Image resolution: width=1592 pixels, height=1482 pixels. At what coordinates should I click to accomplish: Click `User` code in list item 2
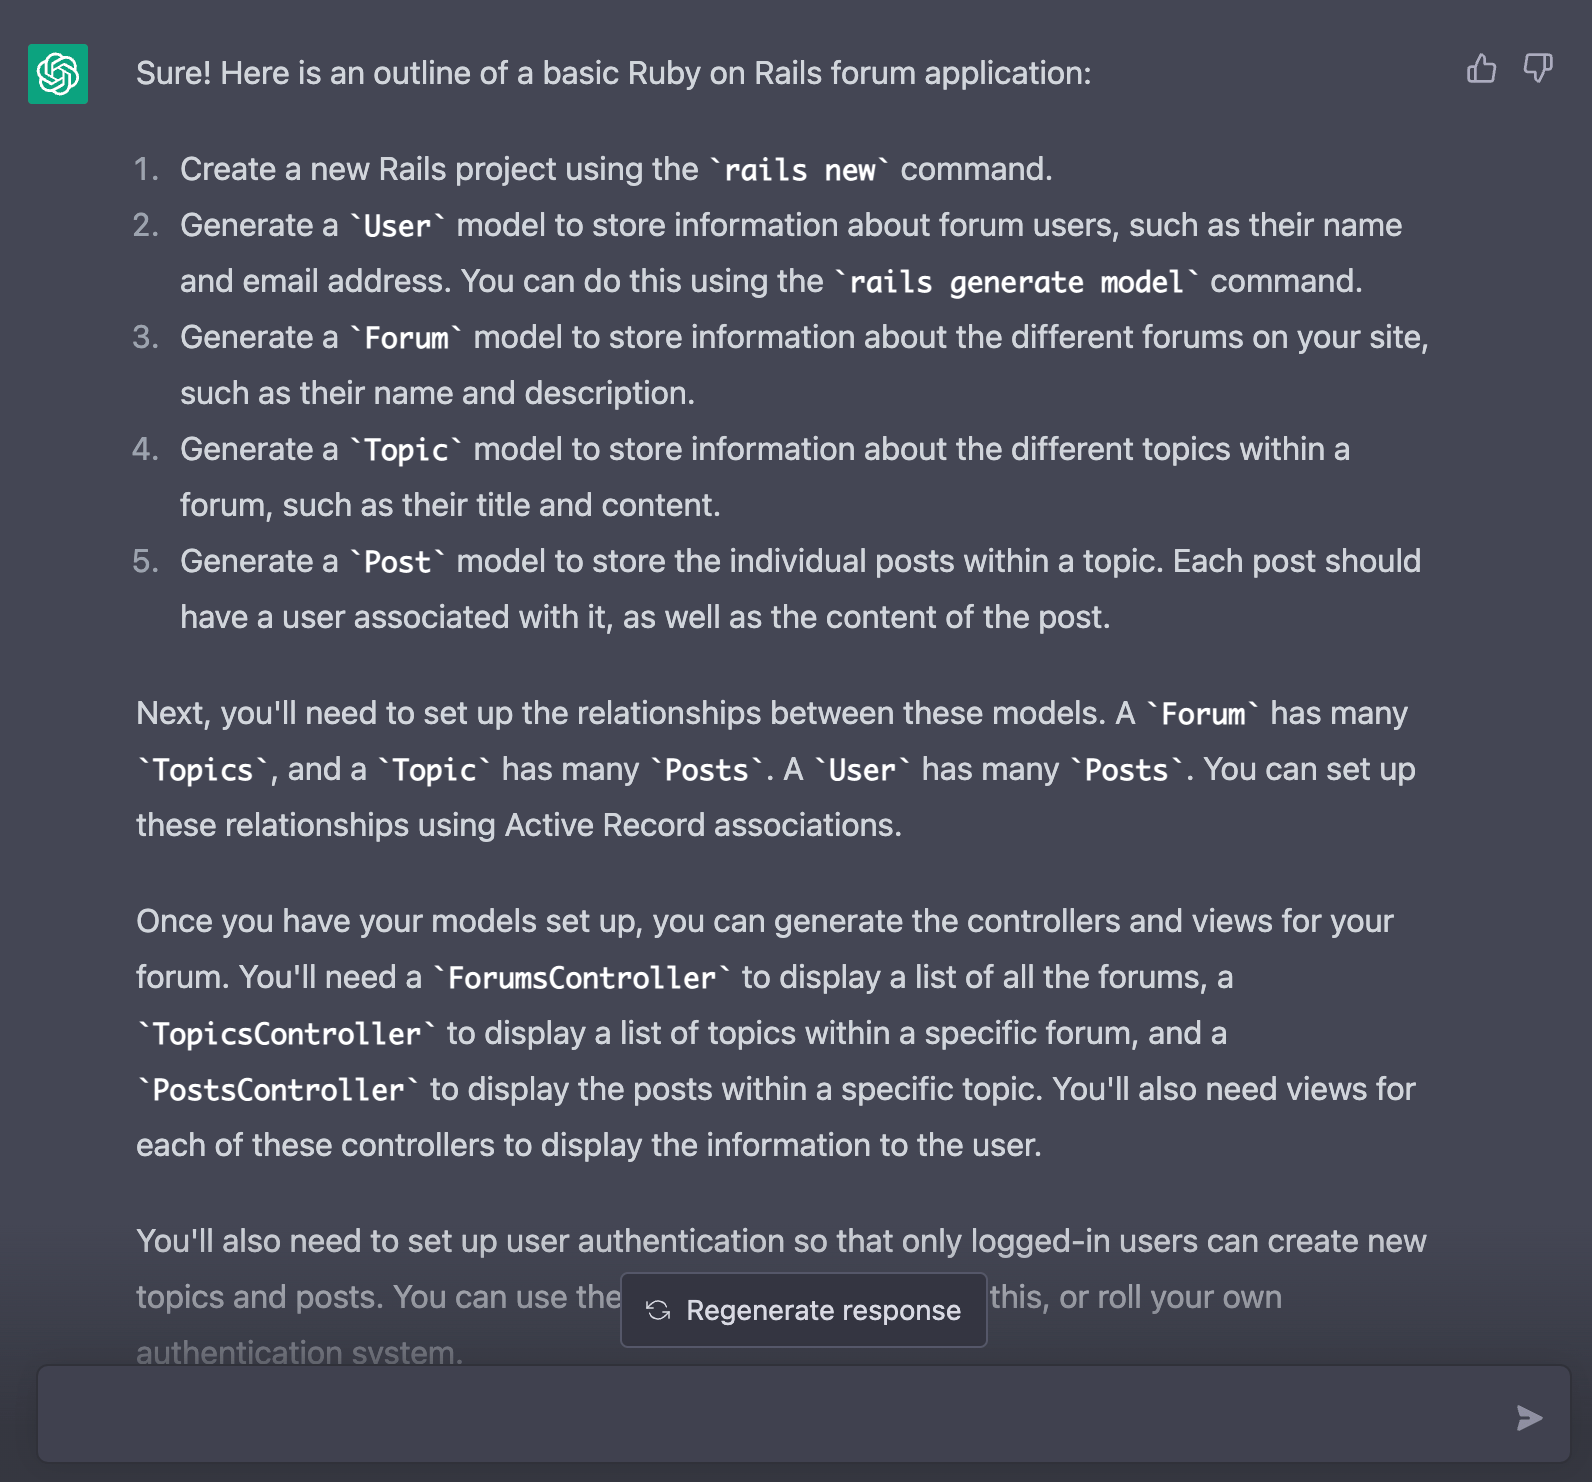pyautogui.click(x=397, y=226)
